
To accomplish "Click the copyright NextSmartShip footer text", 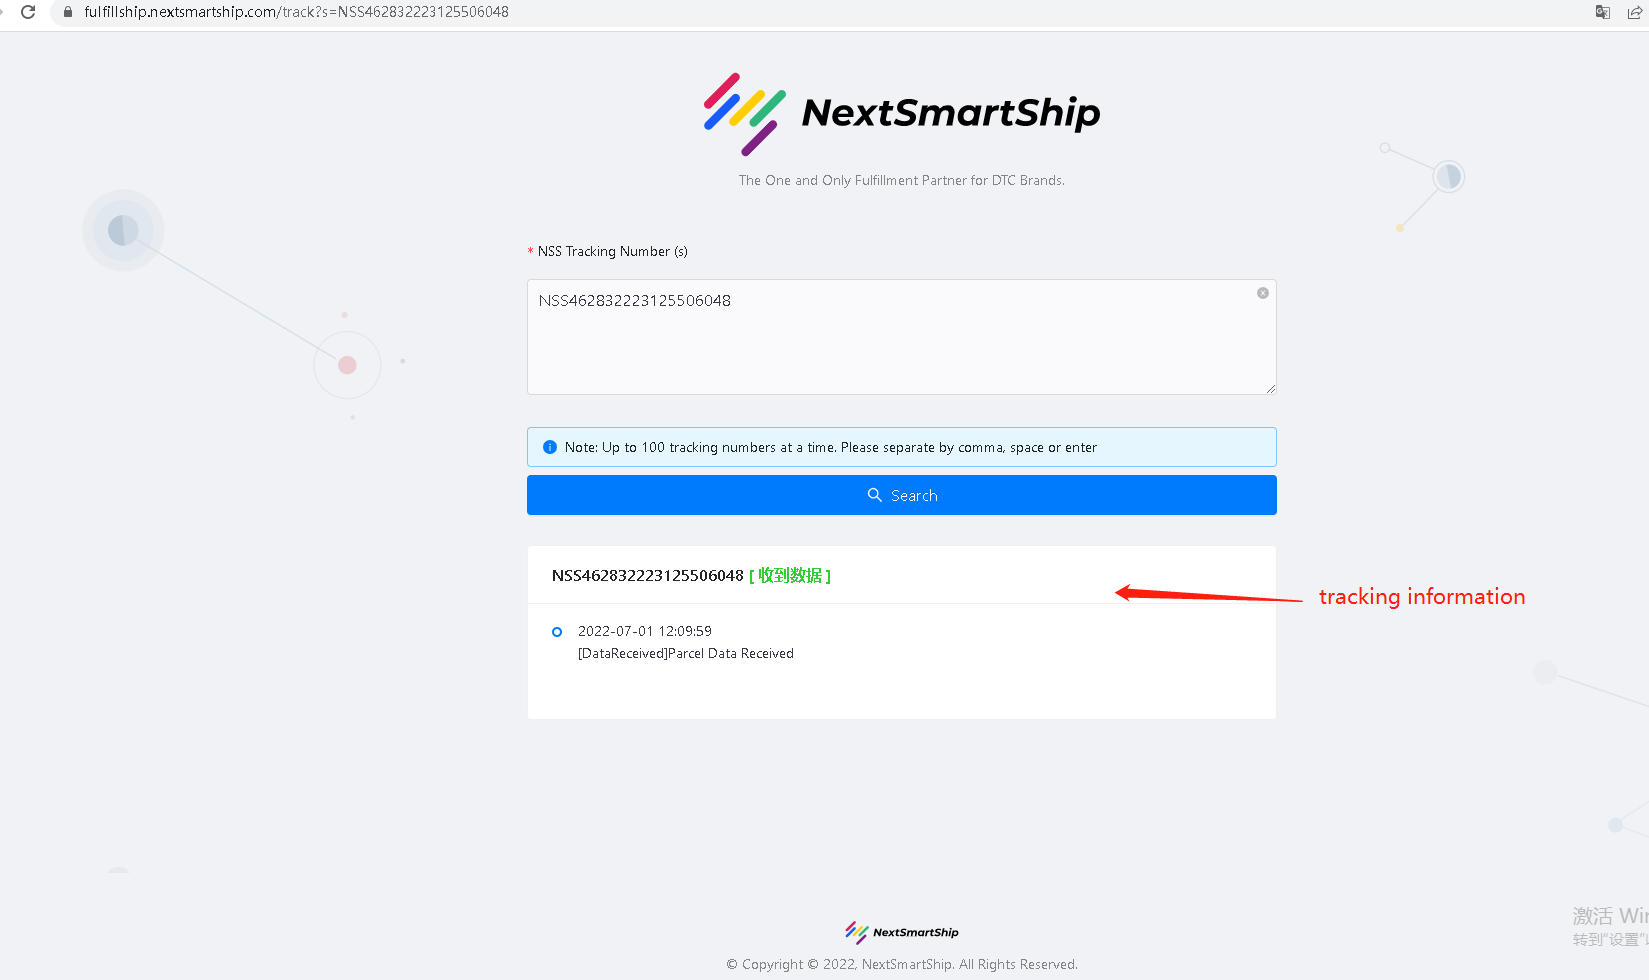I will [x=901, y=964].
